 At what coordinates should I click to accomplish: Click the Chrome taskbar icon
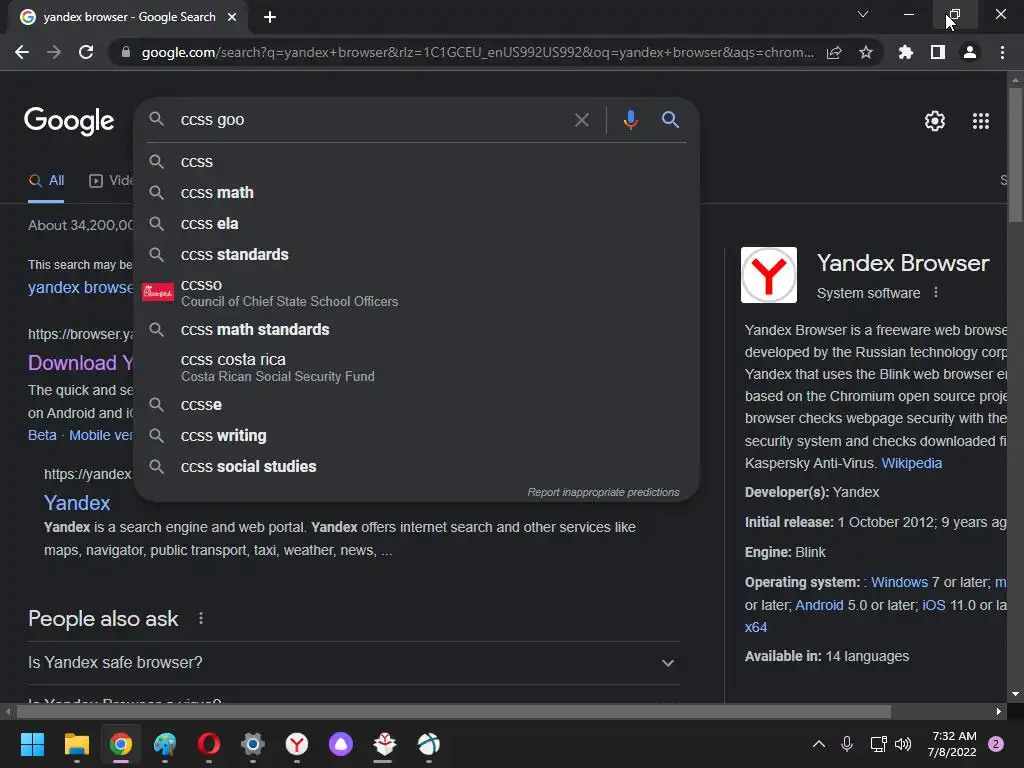click(x=121, y=744)
